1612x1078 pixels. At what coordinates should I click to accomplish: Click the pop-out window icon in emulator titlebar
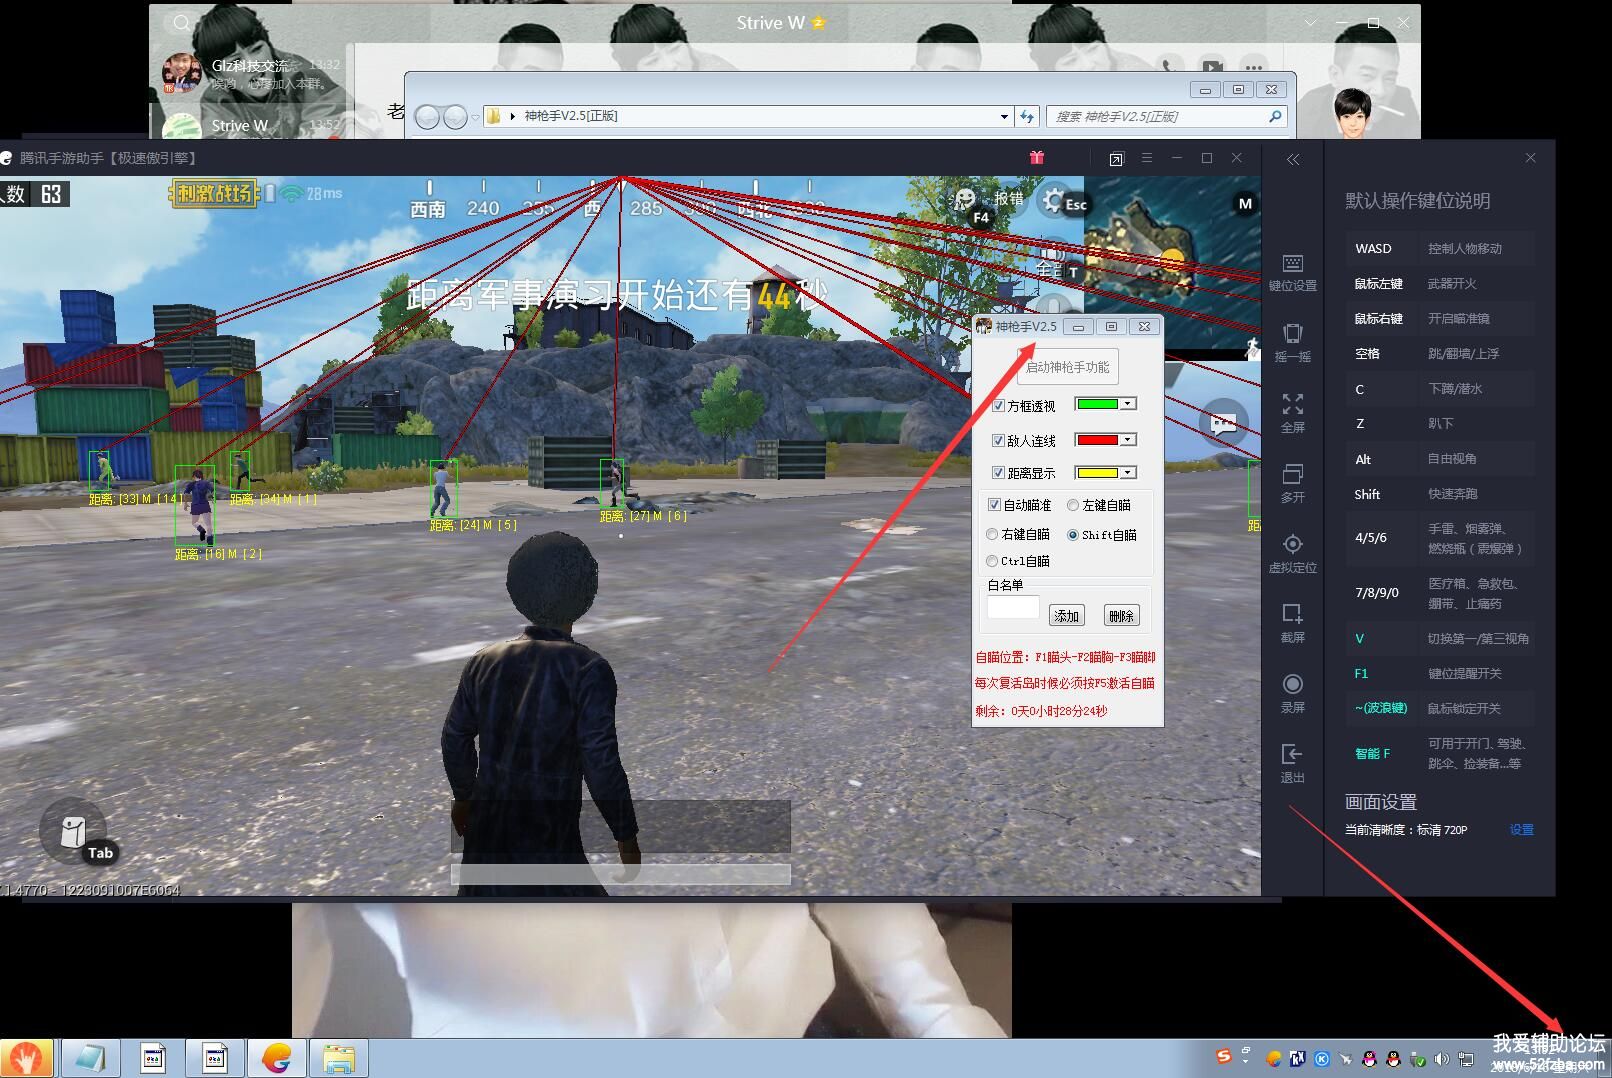[x=1116, y=158]
